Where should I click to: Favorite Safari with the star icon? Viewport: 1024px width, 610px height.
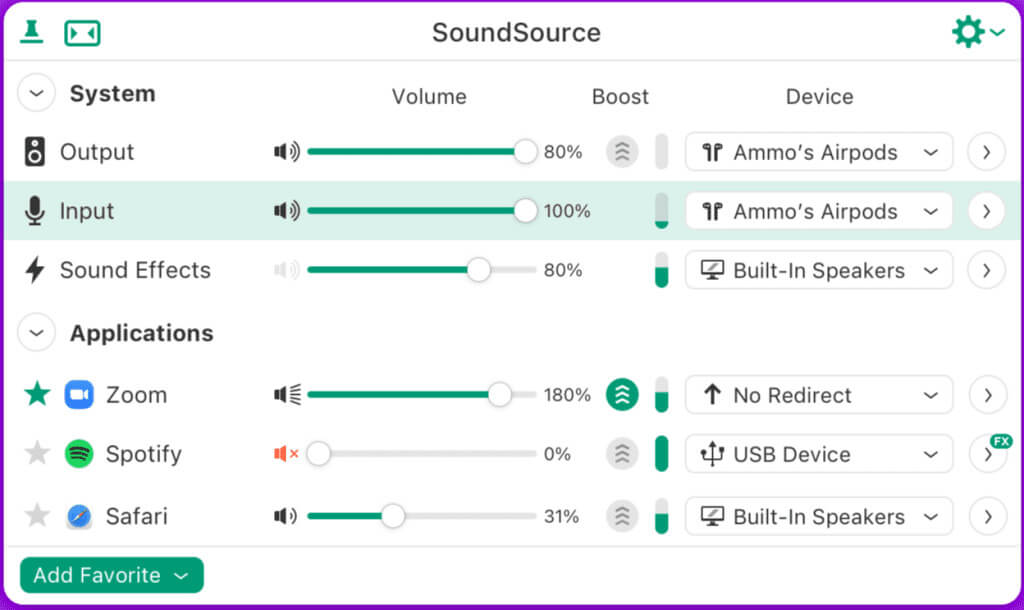(37, 515)
